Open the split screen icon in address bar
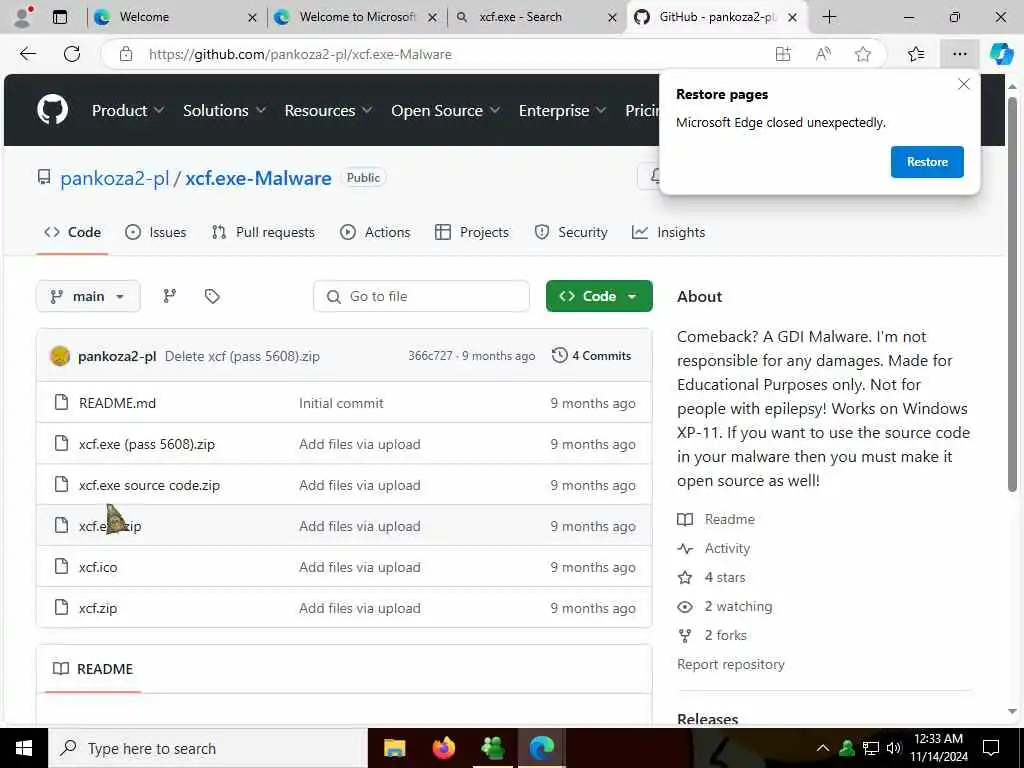 pos(782,54)
